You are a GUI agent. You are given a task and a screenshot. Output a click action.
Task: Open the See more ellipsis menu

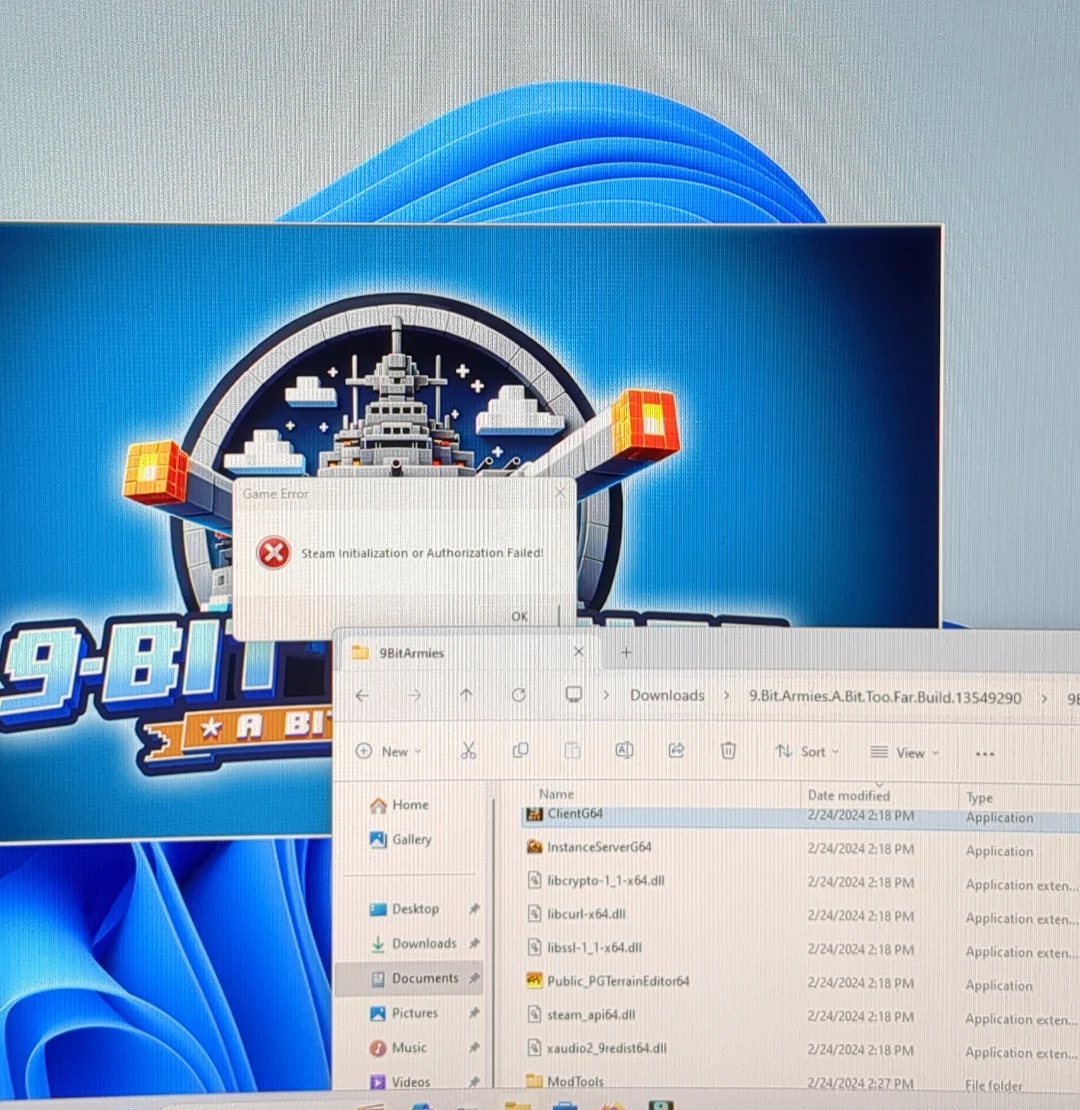[x=984, y=753]
